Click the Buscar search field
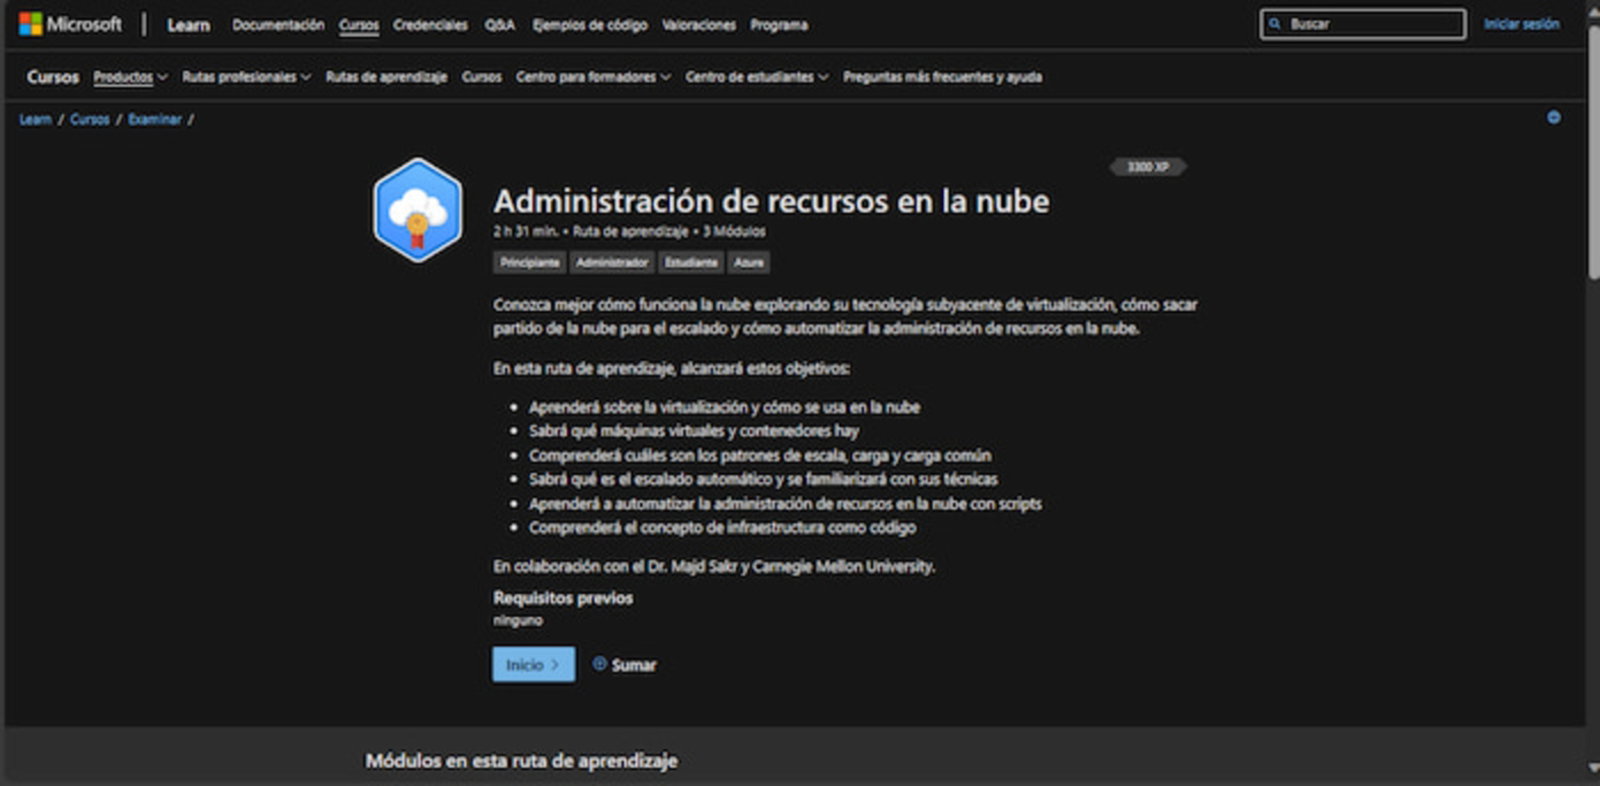This screenshot has height=786, width=1600. coord(1363,24)
